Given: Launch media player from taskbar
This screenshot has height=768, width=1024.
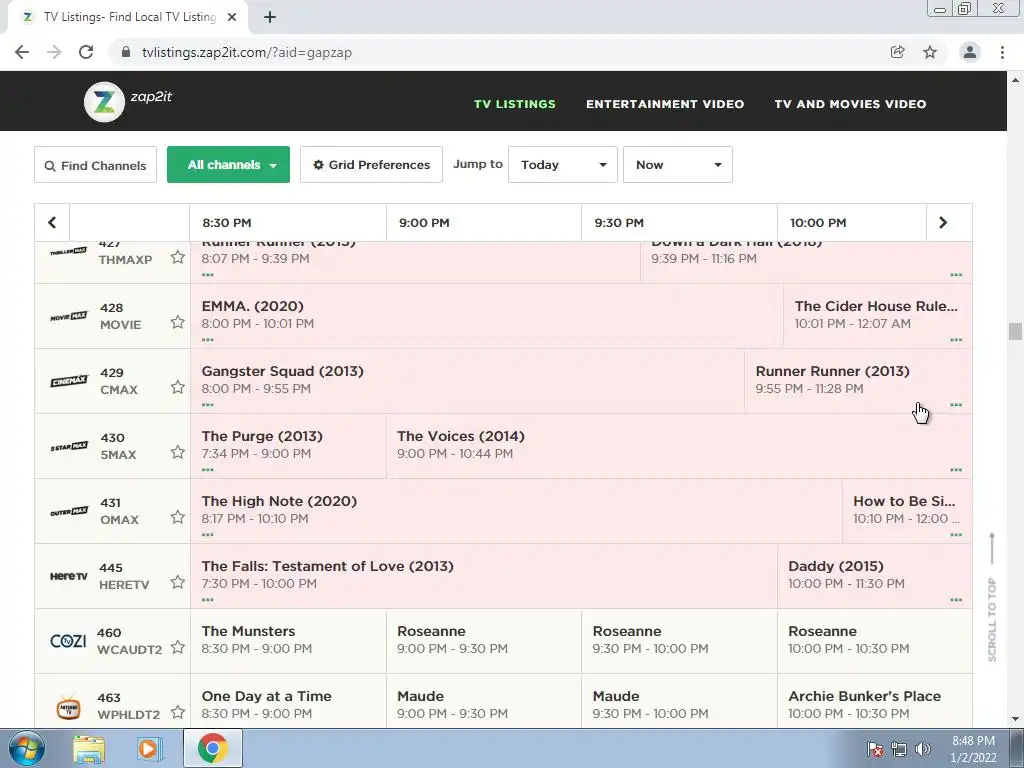Looking at the screenshot, I should tap(150, 749).
